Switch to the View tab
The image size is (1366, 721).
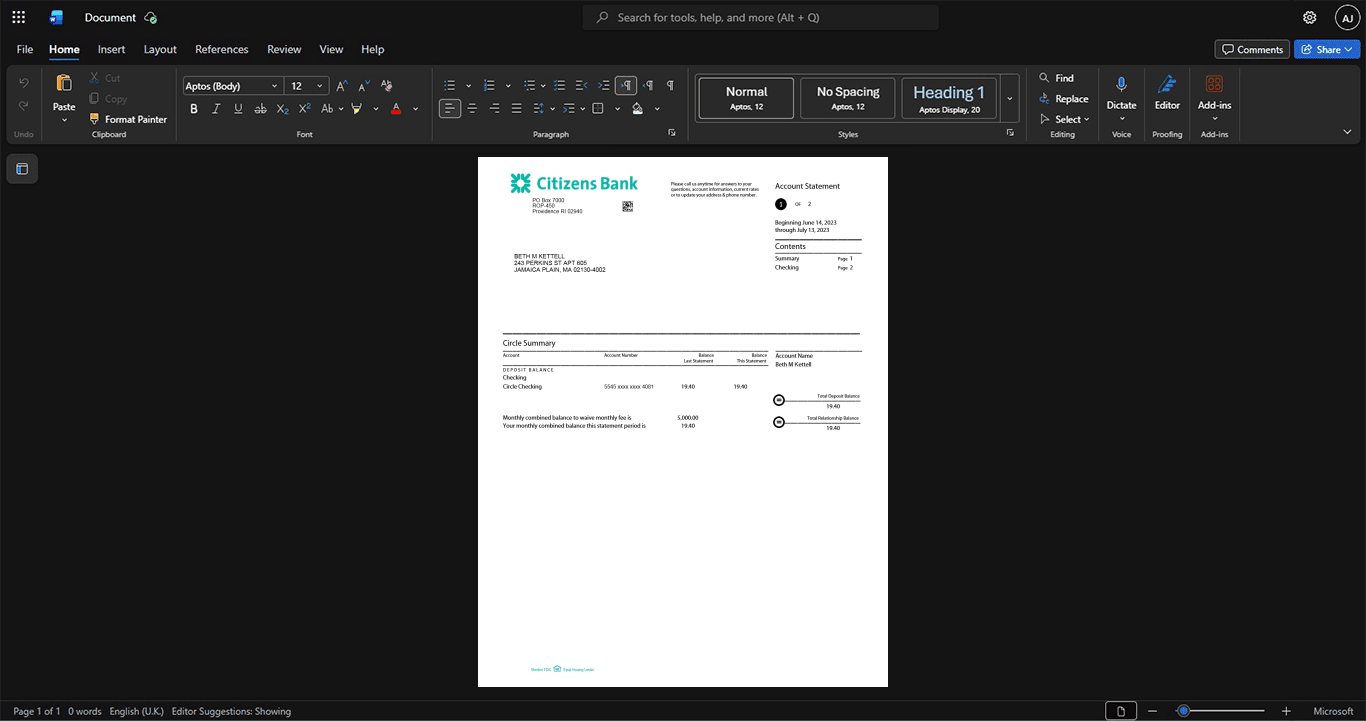coord(331,49)
